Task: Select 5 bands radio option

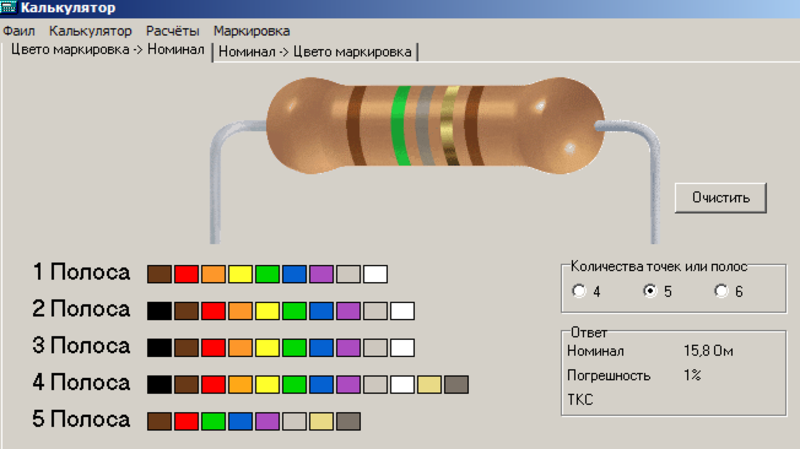Action: [650, 291]
